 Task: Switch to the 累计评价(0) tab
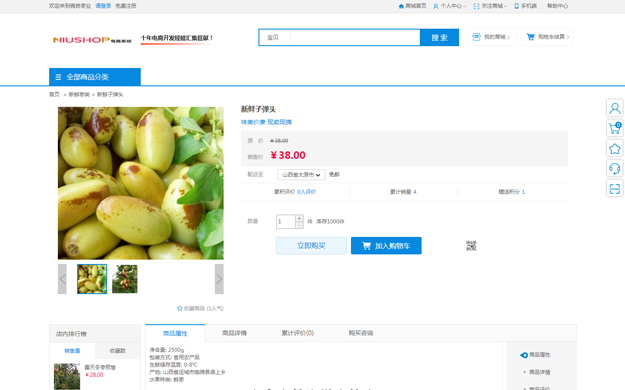click(298, 333)
